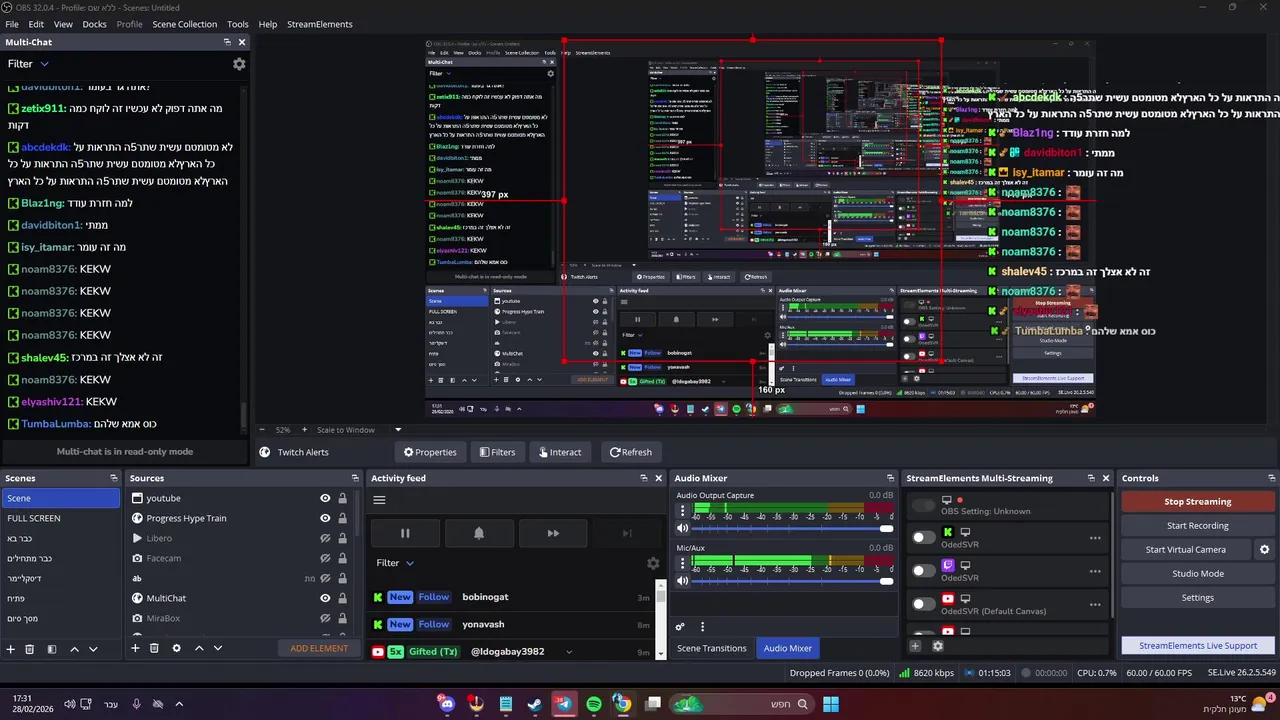Open options for YouTube OdedSVR Default Canvas
The image size is (1280, 720).
pos(1095,604)
